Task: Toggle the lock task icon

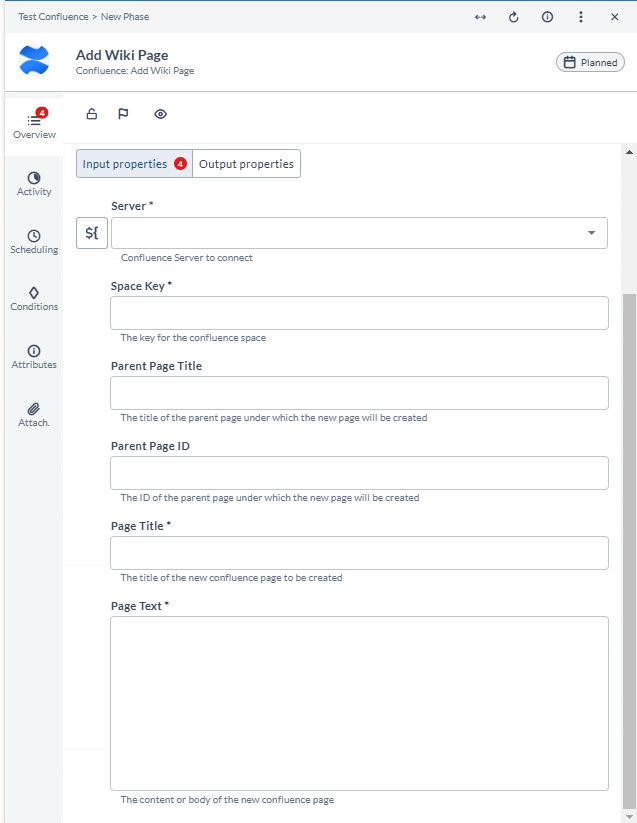Action: (92, 114)
